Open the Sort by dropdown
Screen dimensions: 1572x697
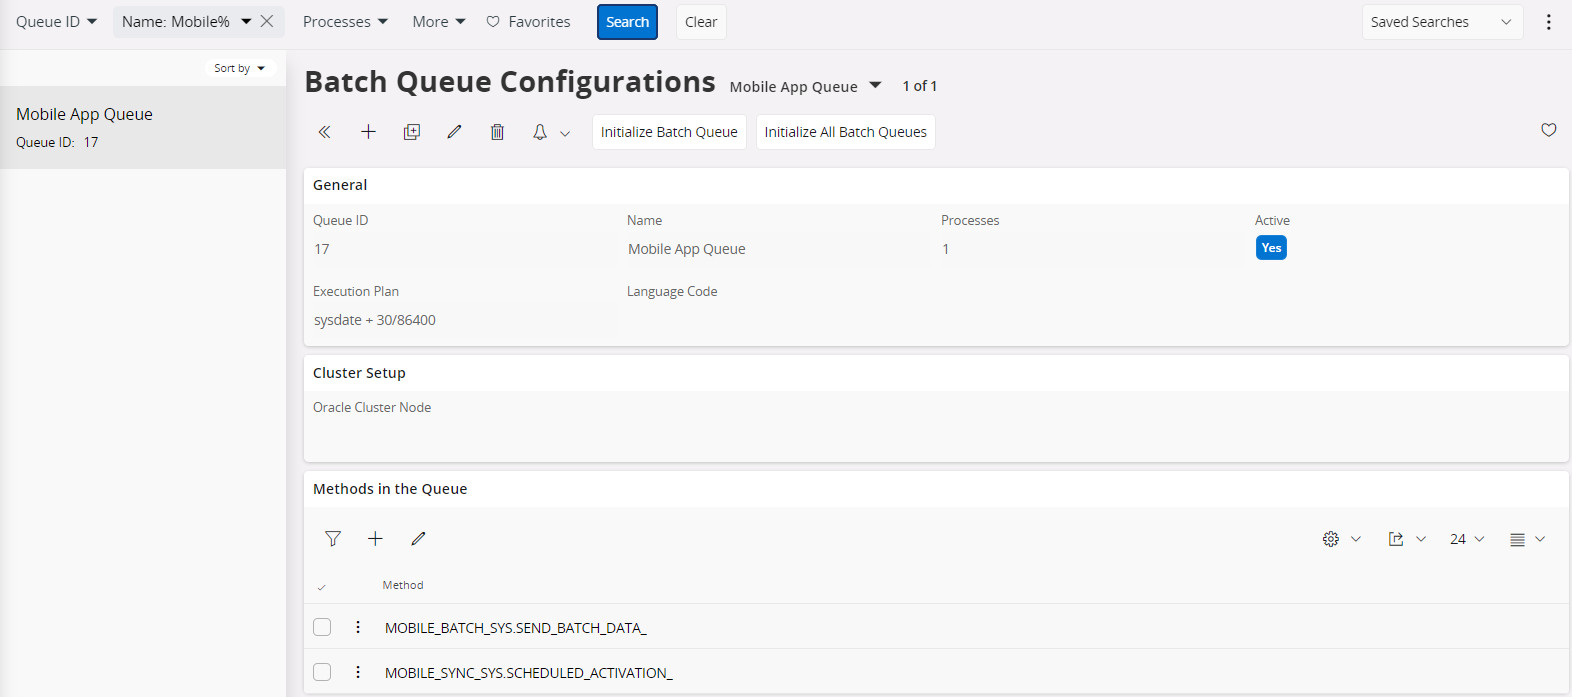coord(239,68)
